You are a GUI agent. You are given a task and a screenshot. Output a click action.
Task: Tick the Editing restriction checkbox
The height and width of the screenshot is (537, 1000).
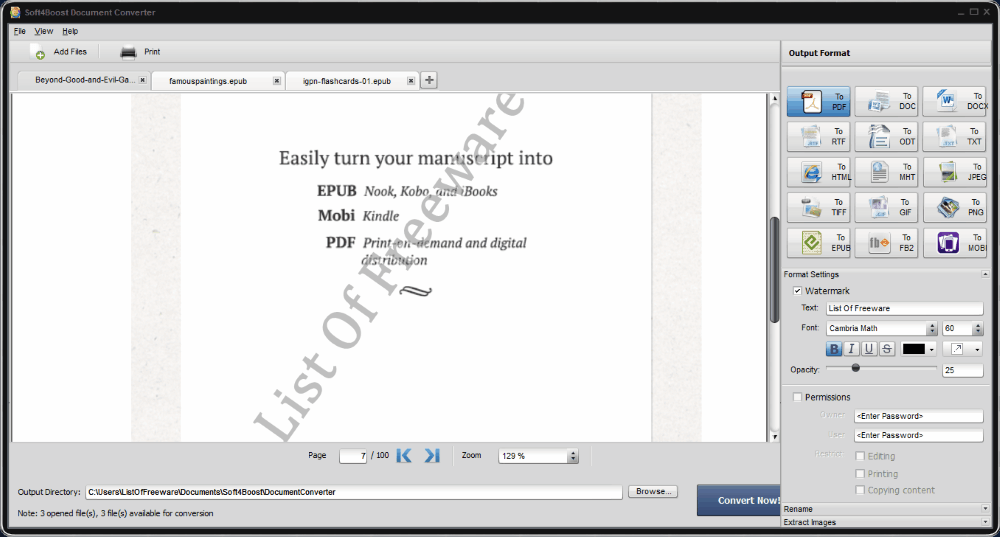[860, 456]
